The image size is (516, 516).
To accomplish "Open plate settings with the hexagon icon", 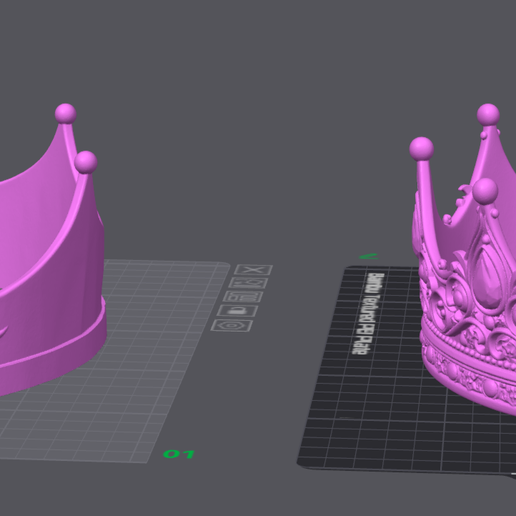I will point(232,325).
